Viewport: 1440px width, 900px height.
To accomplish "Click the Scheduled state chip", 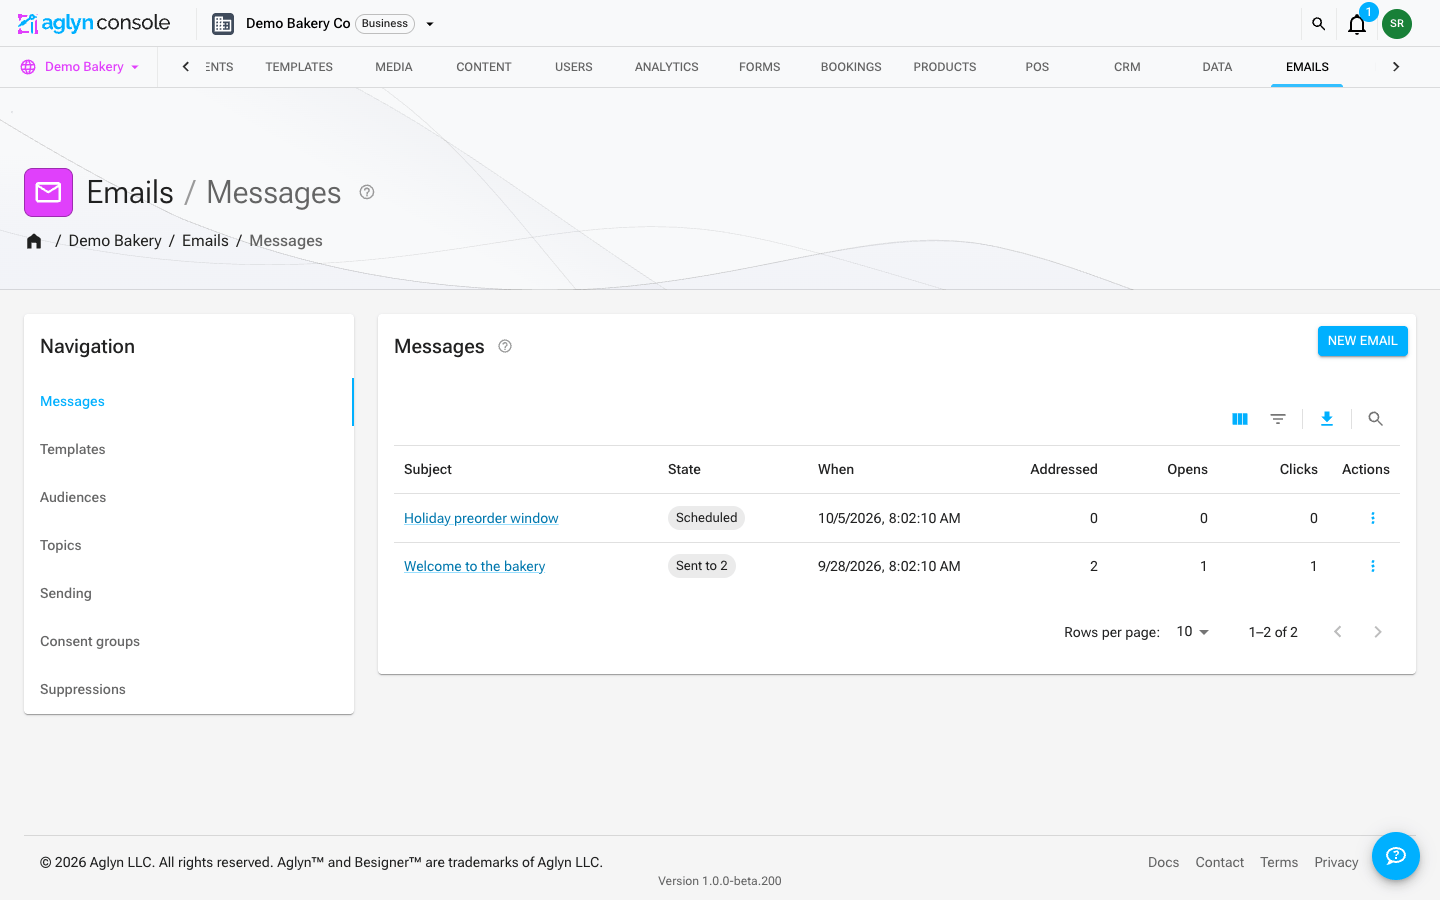I will [706, 518].
